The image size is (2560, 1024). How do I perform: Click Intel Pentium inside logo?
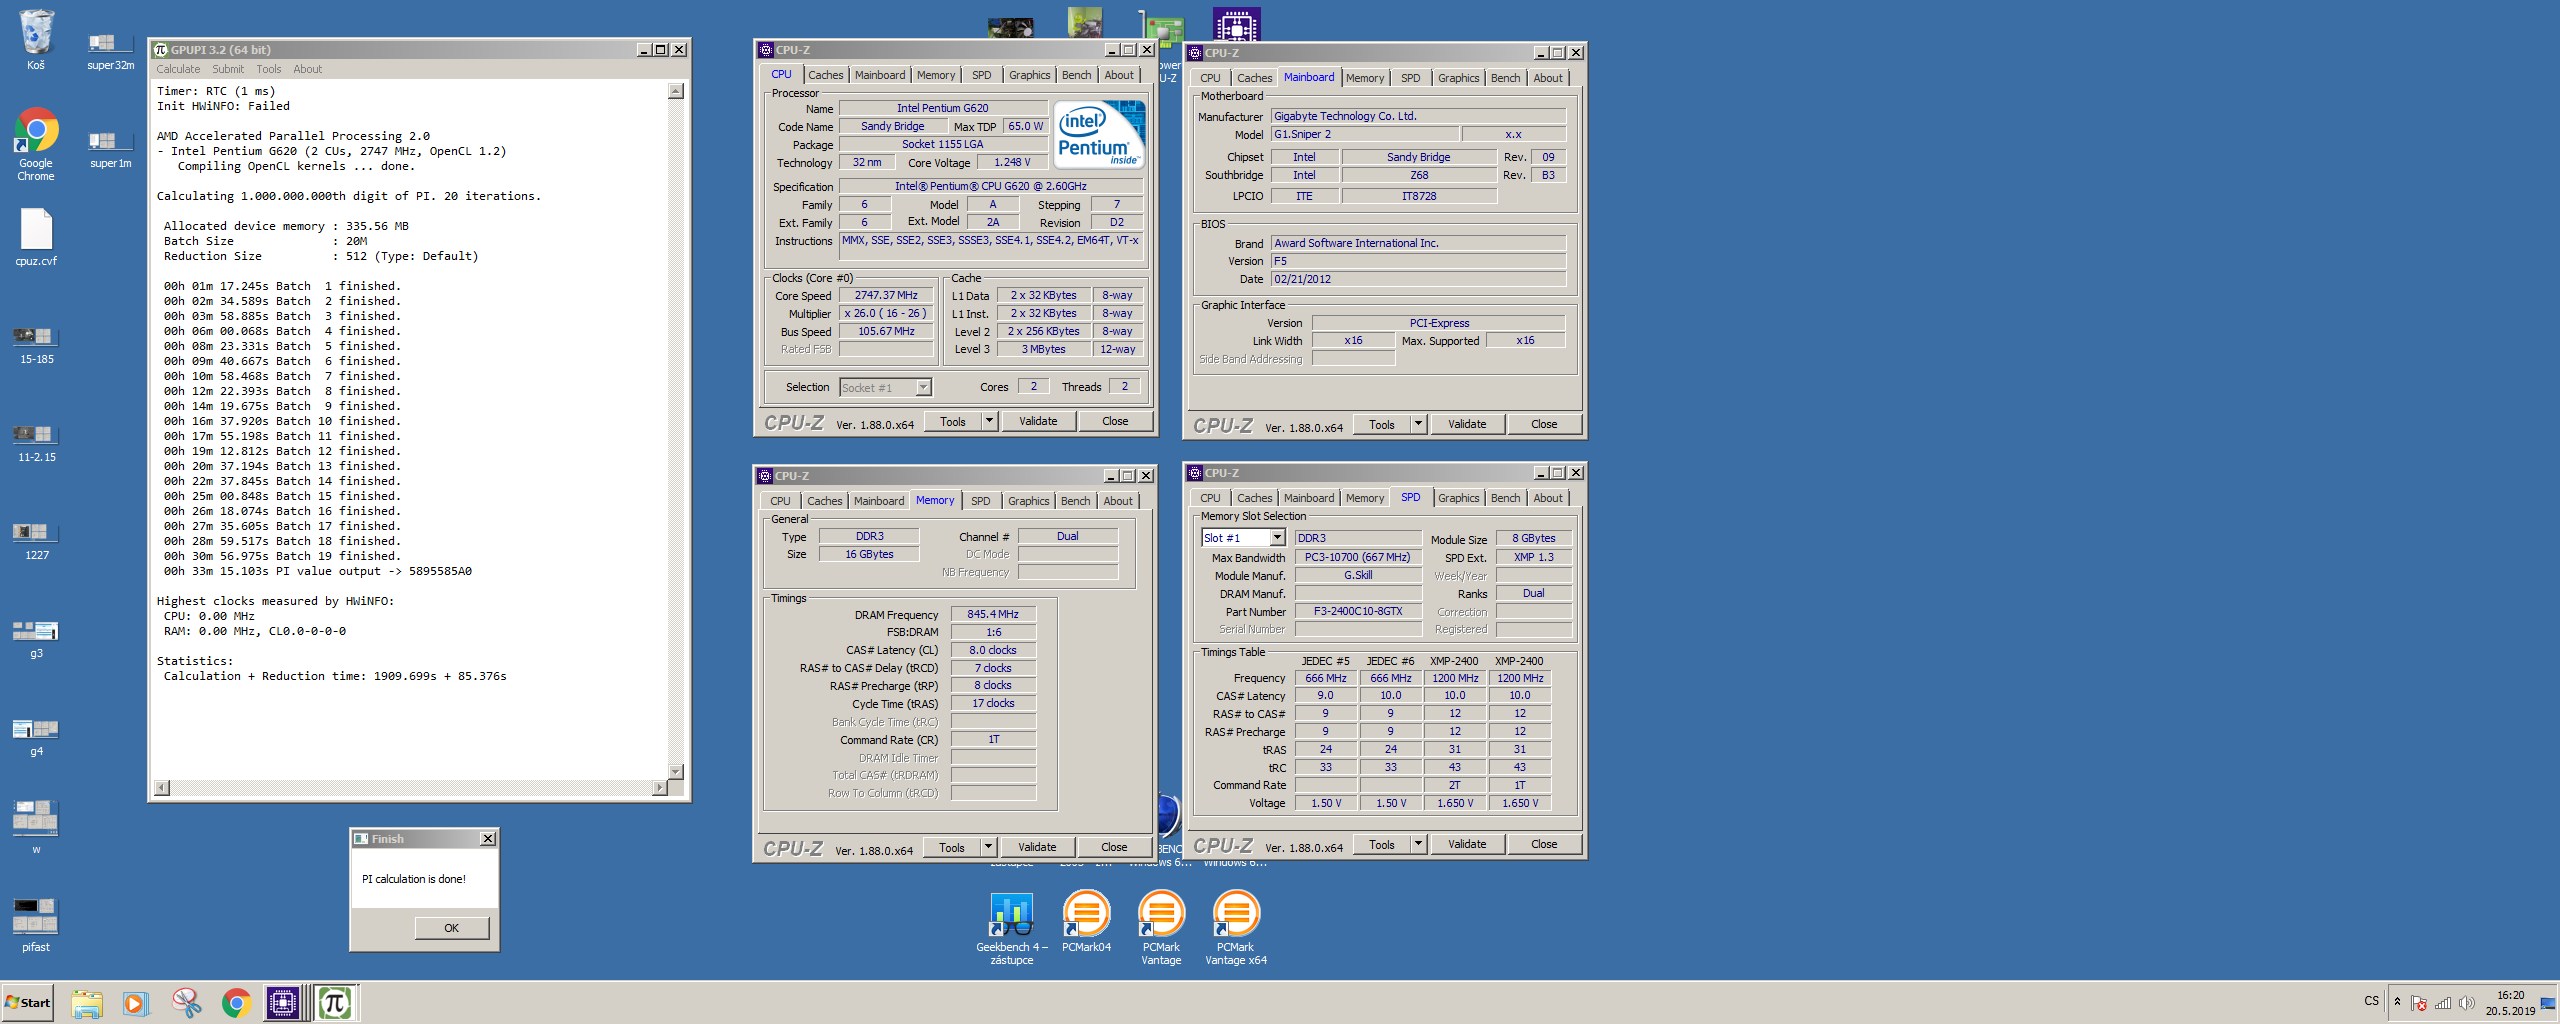[1099, 134]
